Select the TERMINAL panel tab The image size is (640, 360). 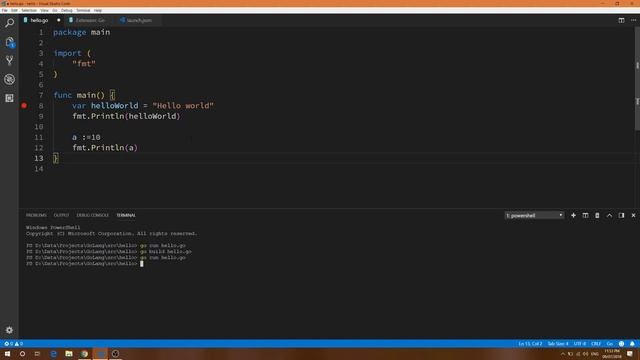126,215
